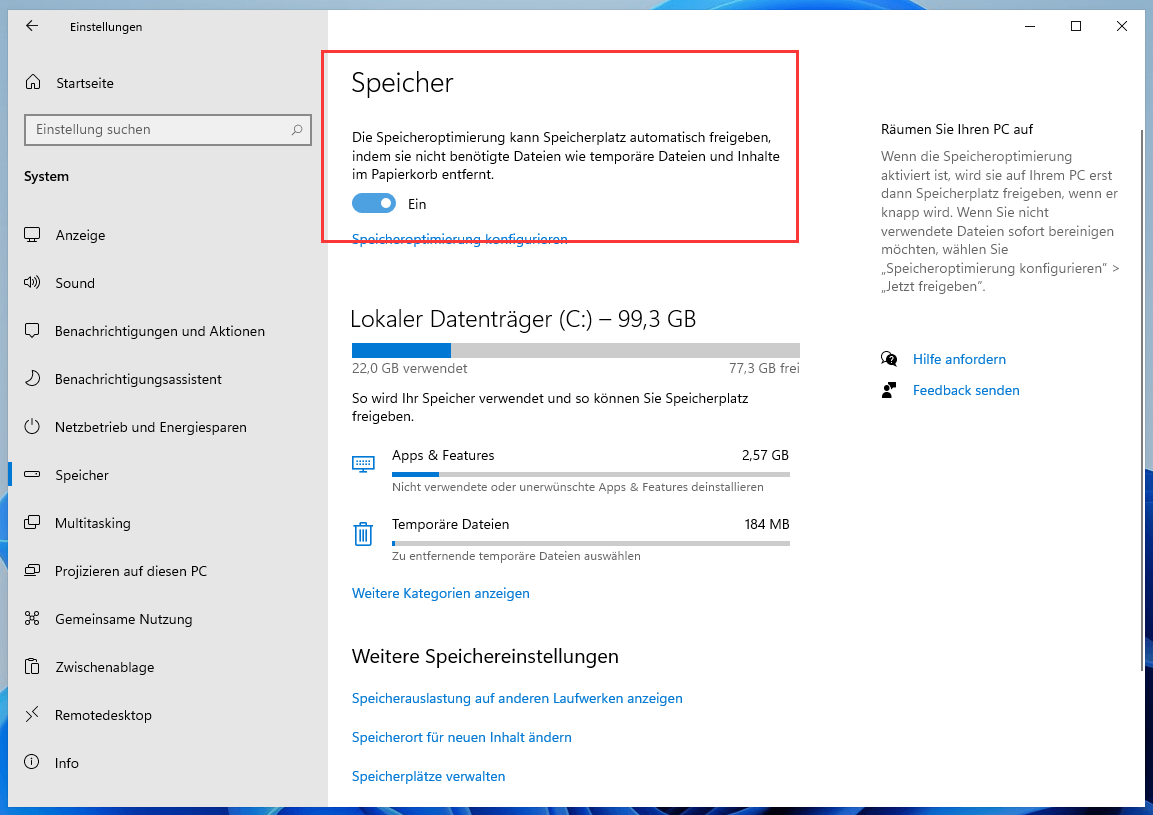
Task: Select Projizieren auf diesen PC
Action: (x=130, y=571)
